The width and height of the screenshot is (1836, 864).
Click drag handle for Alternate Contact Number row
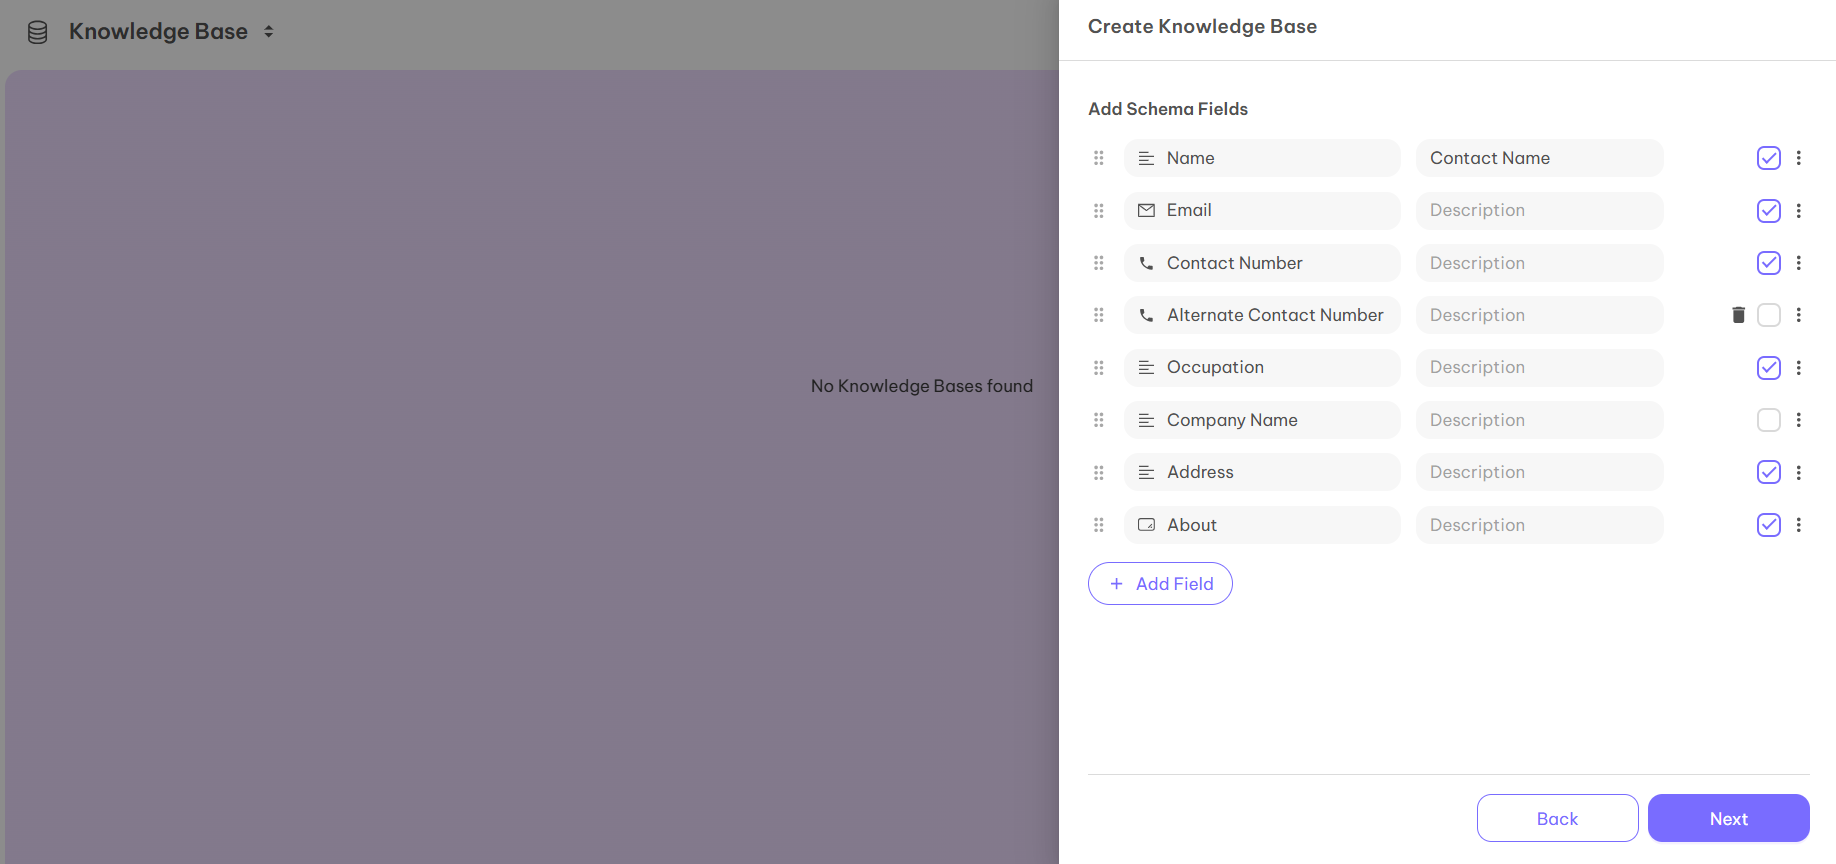tap(1099, 315)
